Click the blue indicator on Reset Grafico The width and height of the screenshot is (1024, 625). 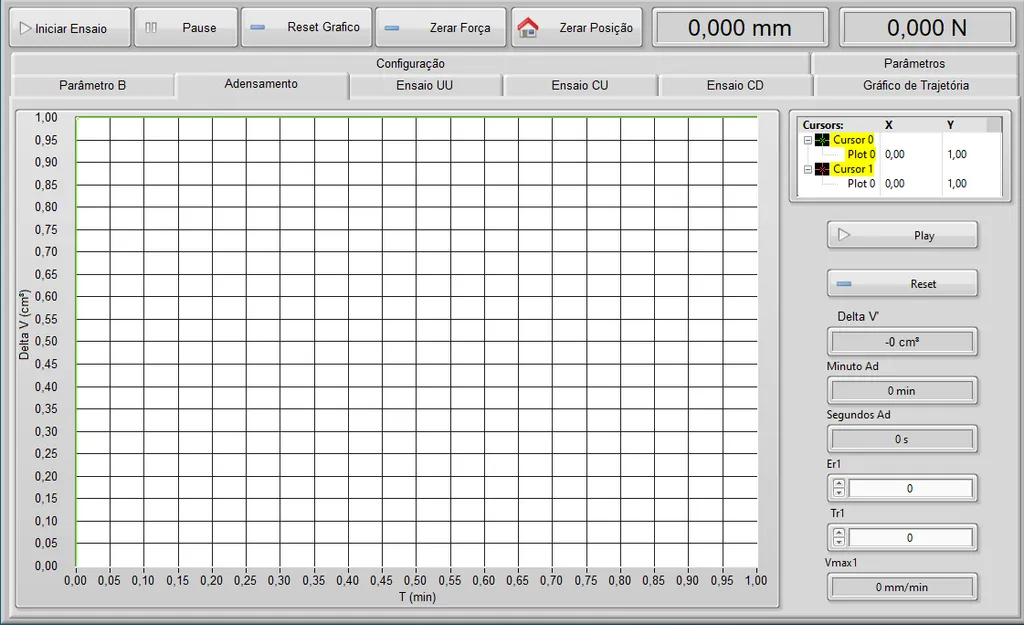(x=258, y=27)
